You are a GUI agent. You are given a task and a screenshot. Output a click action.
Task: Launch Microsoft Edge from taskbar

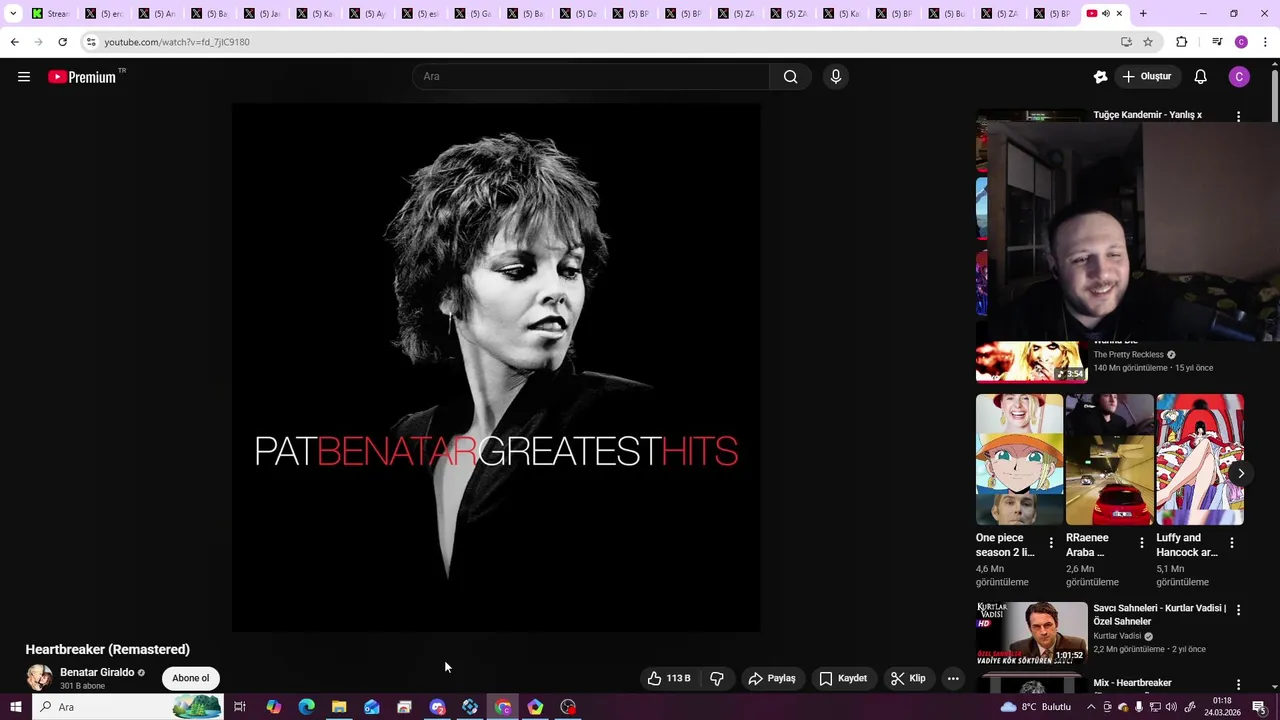[x=306, y=707]
